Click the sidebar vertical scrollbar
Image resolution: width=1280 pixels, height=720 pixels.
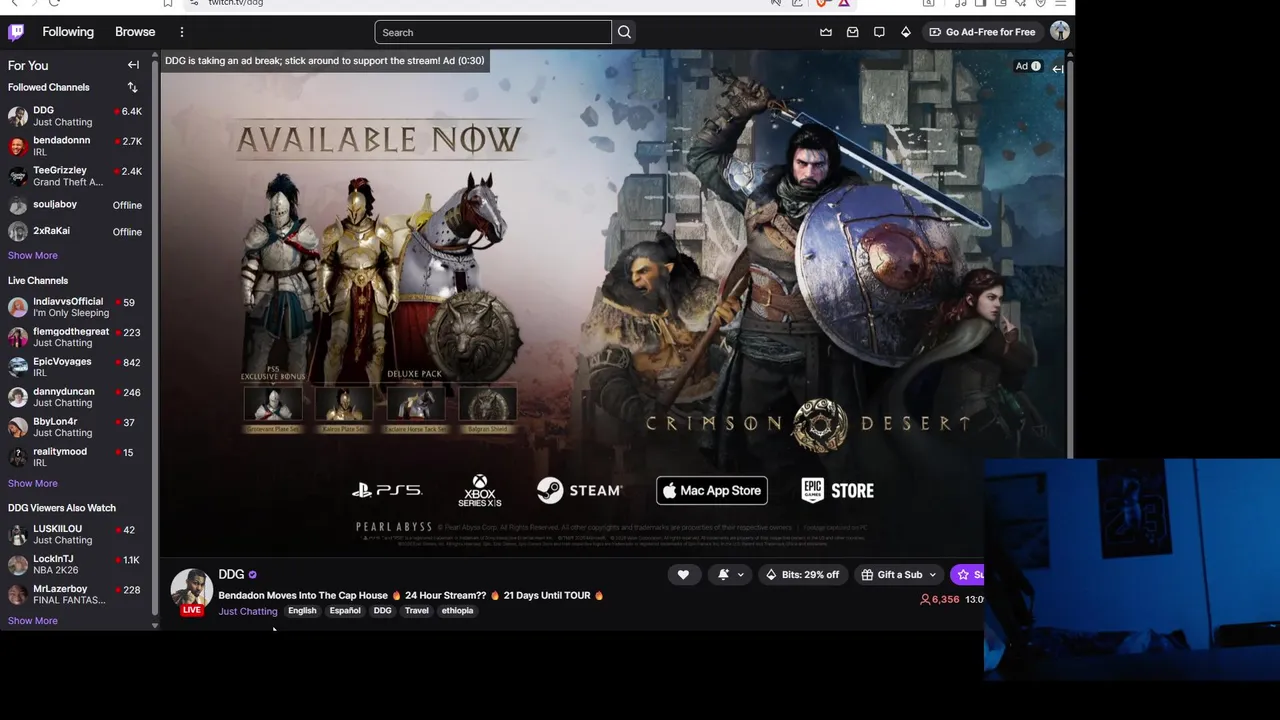(x=154, y=340)
